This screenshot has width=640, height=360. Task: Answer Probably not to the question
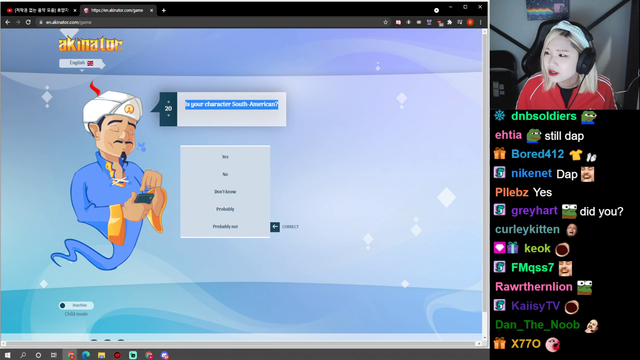[225, 227]
